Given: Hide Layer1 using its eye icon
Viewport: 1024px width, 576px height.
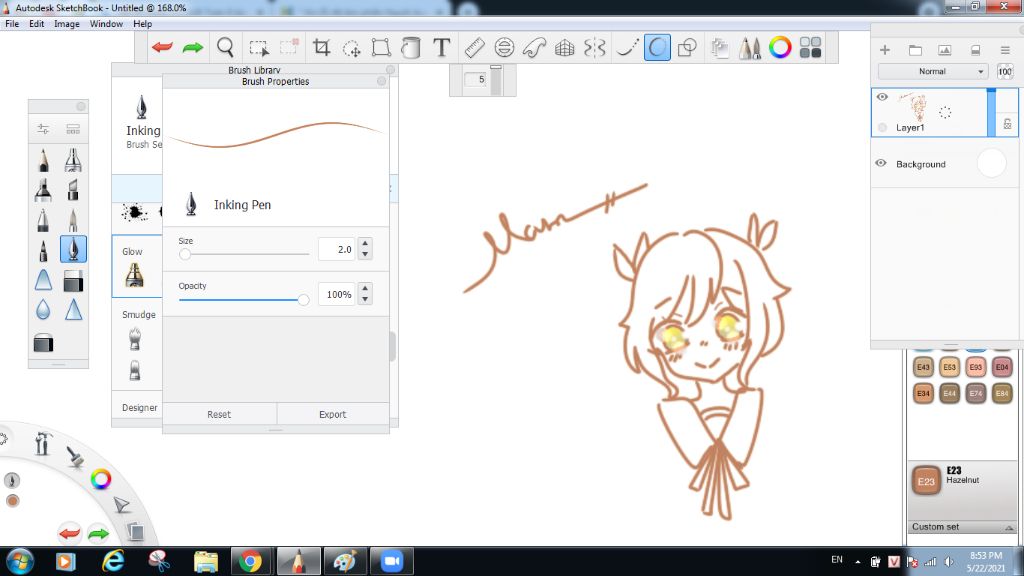Looking at the screenshot, I should tap(882, 97).
